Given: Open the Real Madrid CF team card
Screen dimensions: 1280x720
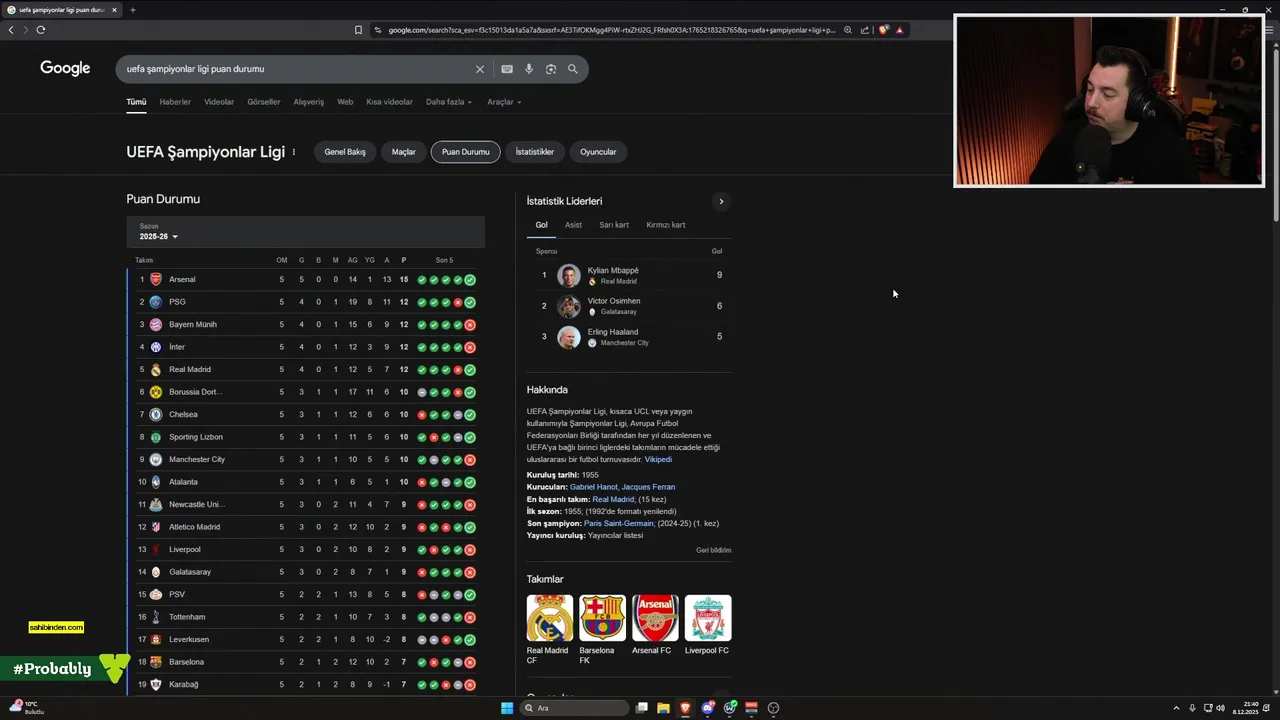Looking at the screenshot, I should tap(549, 629).
